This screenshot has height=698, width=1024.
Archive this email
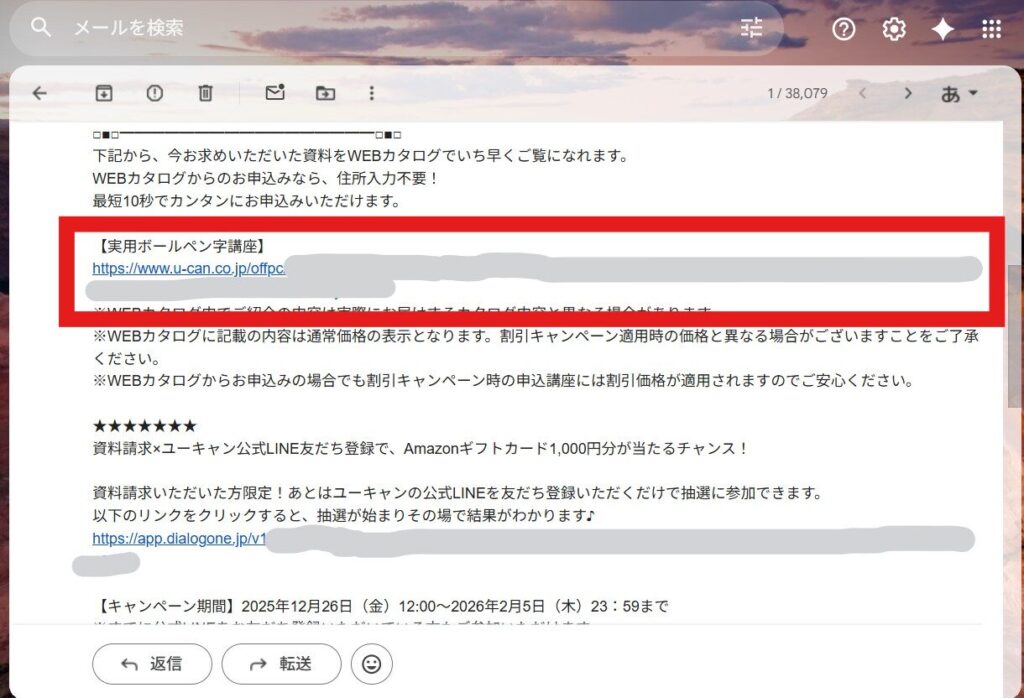pyautogui.click(x=102, y=93)
